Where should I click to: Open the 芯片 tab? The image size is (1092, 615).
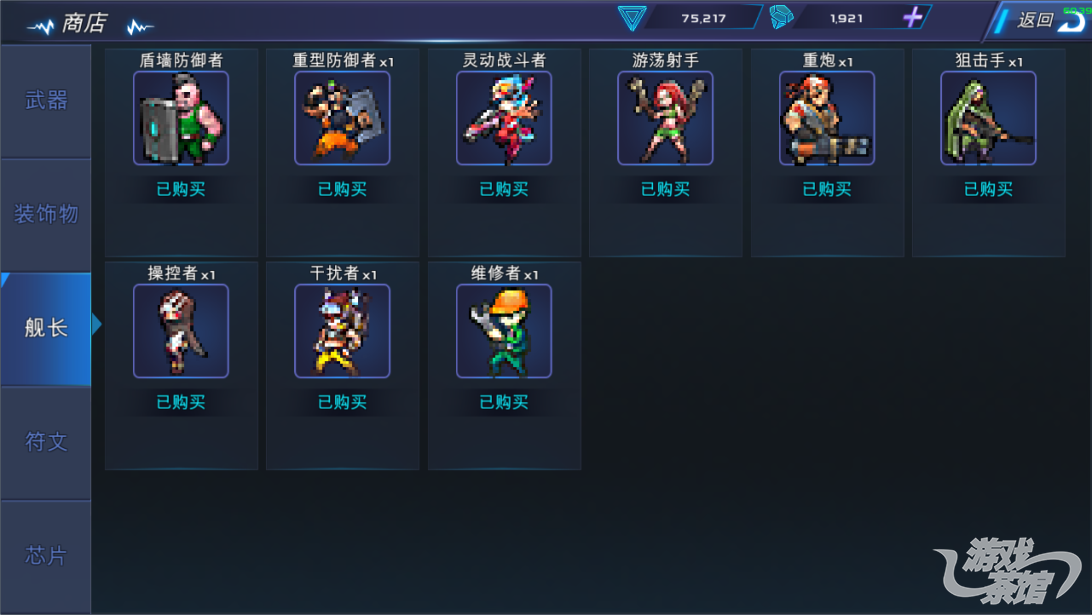point(46,556)
